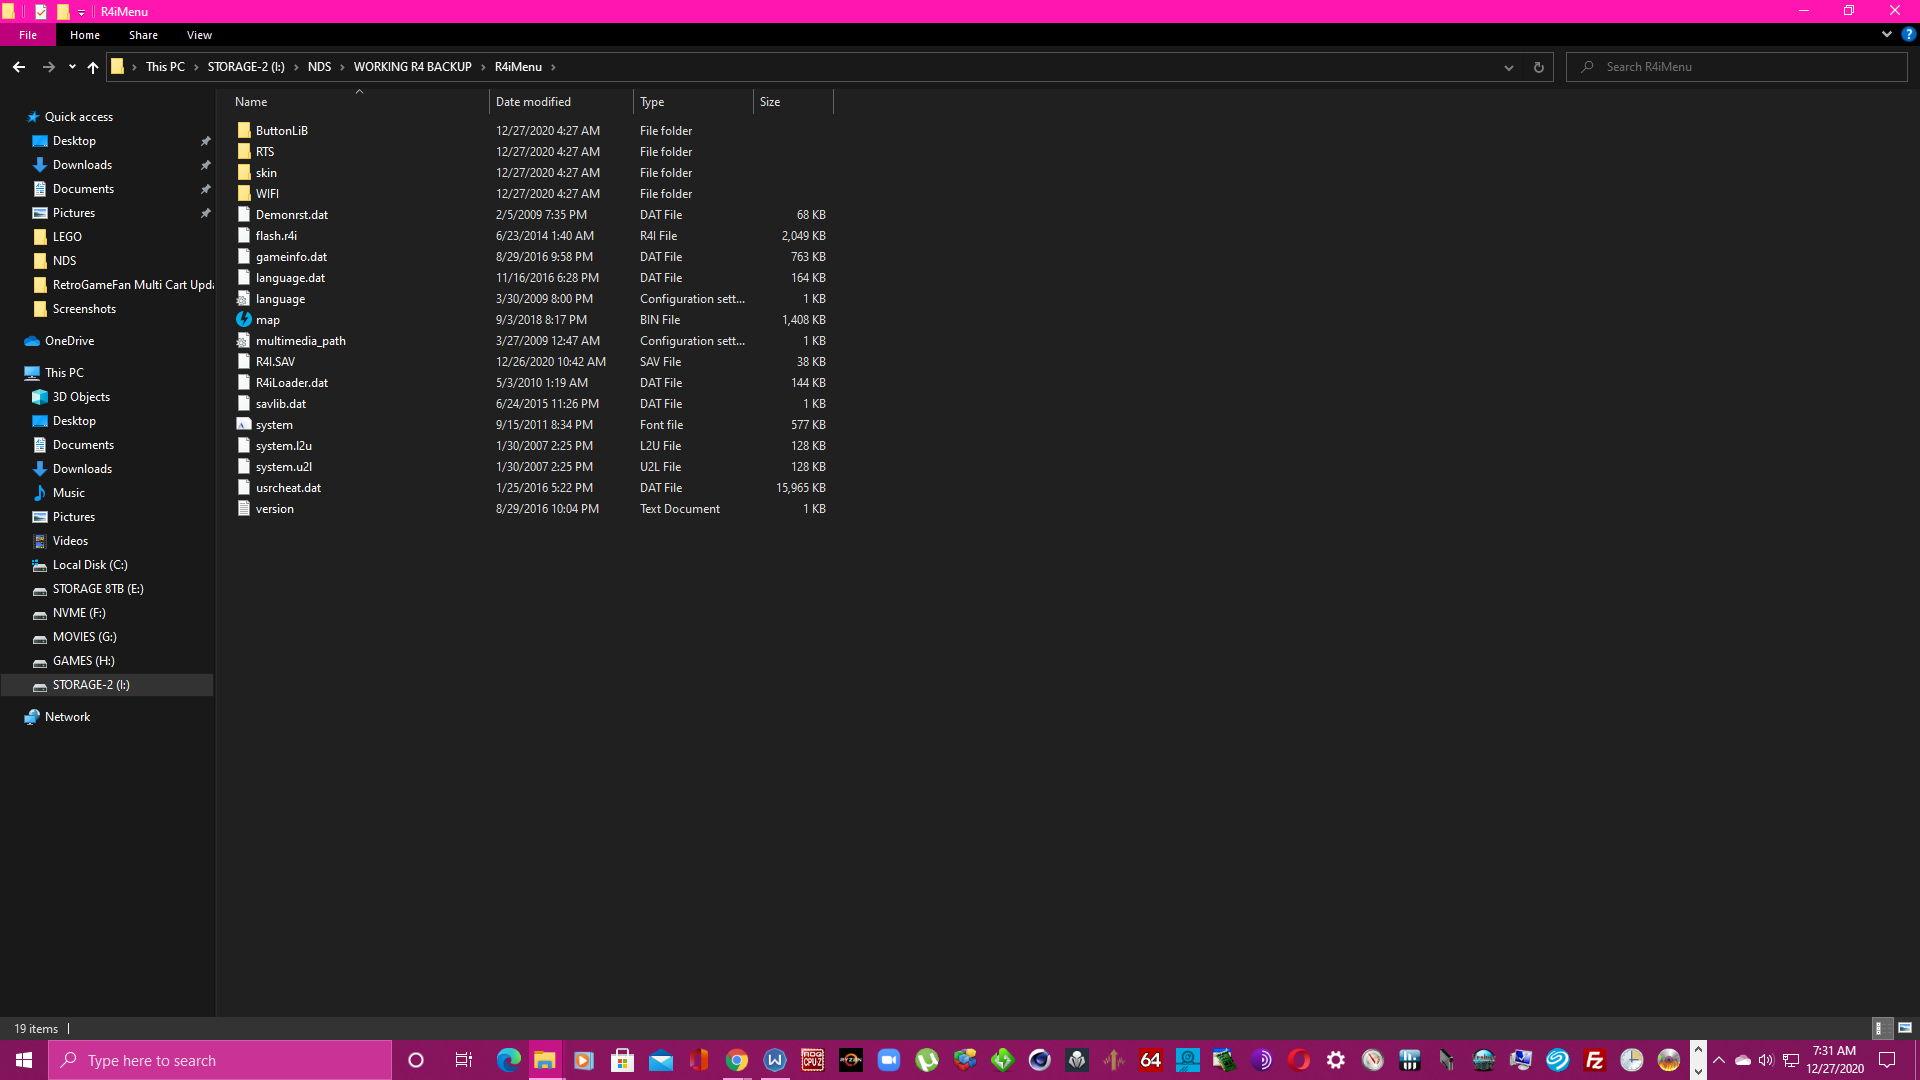Image resolution: width=1920 pixels, height=1080 pixels.
Task: Expand chevron after R4iMenu in breadcrumb
Action: pyautogui.click(x=553, y=67)
